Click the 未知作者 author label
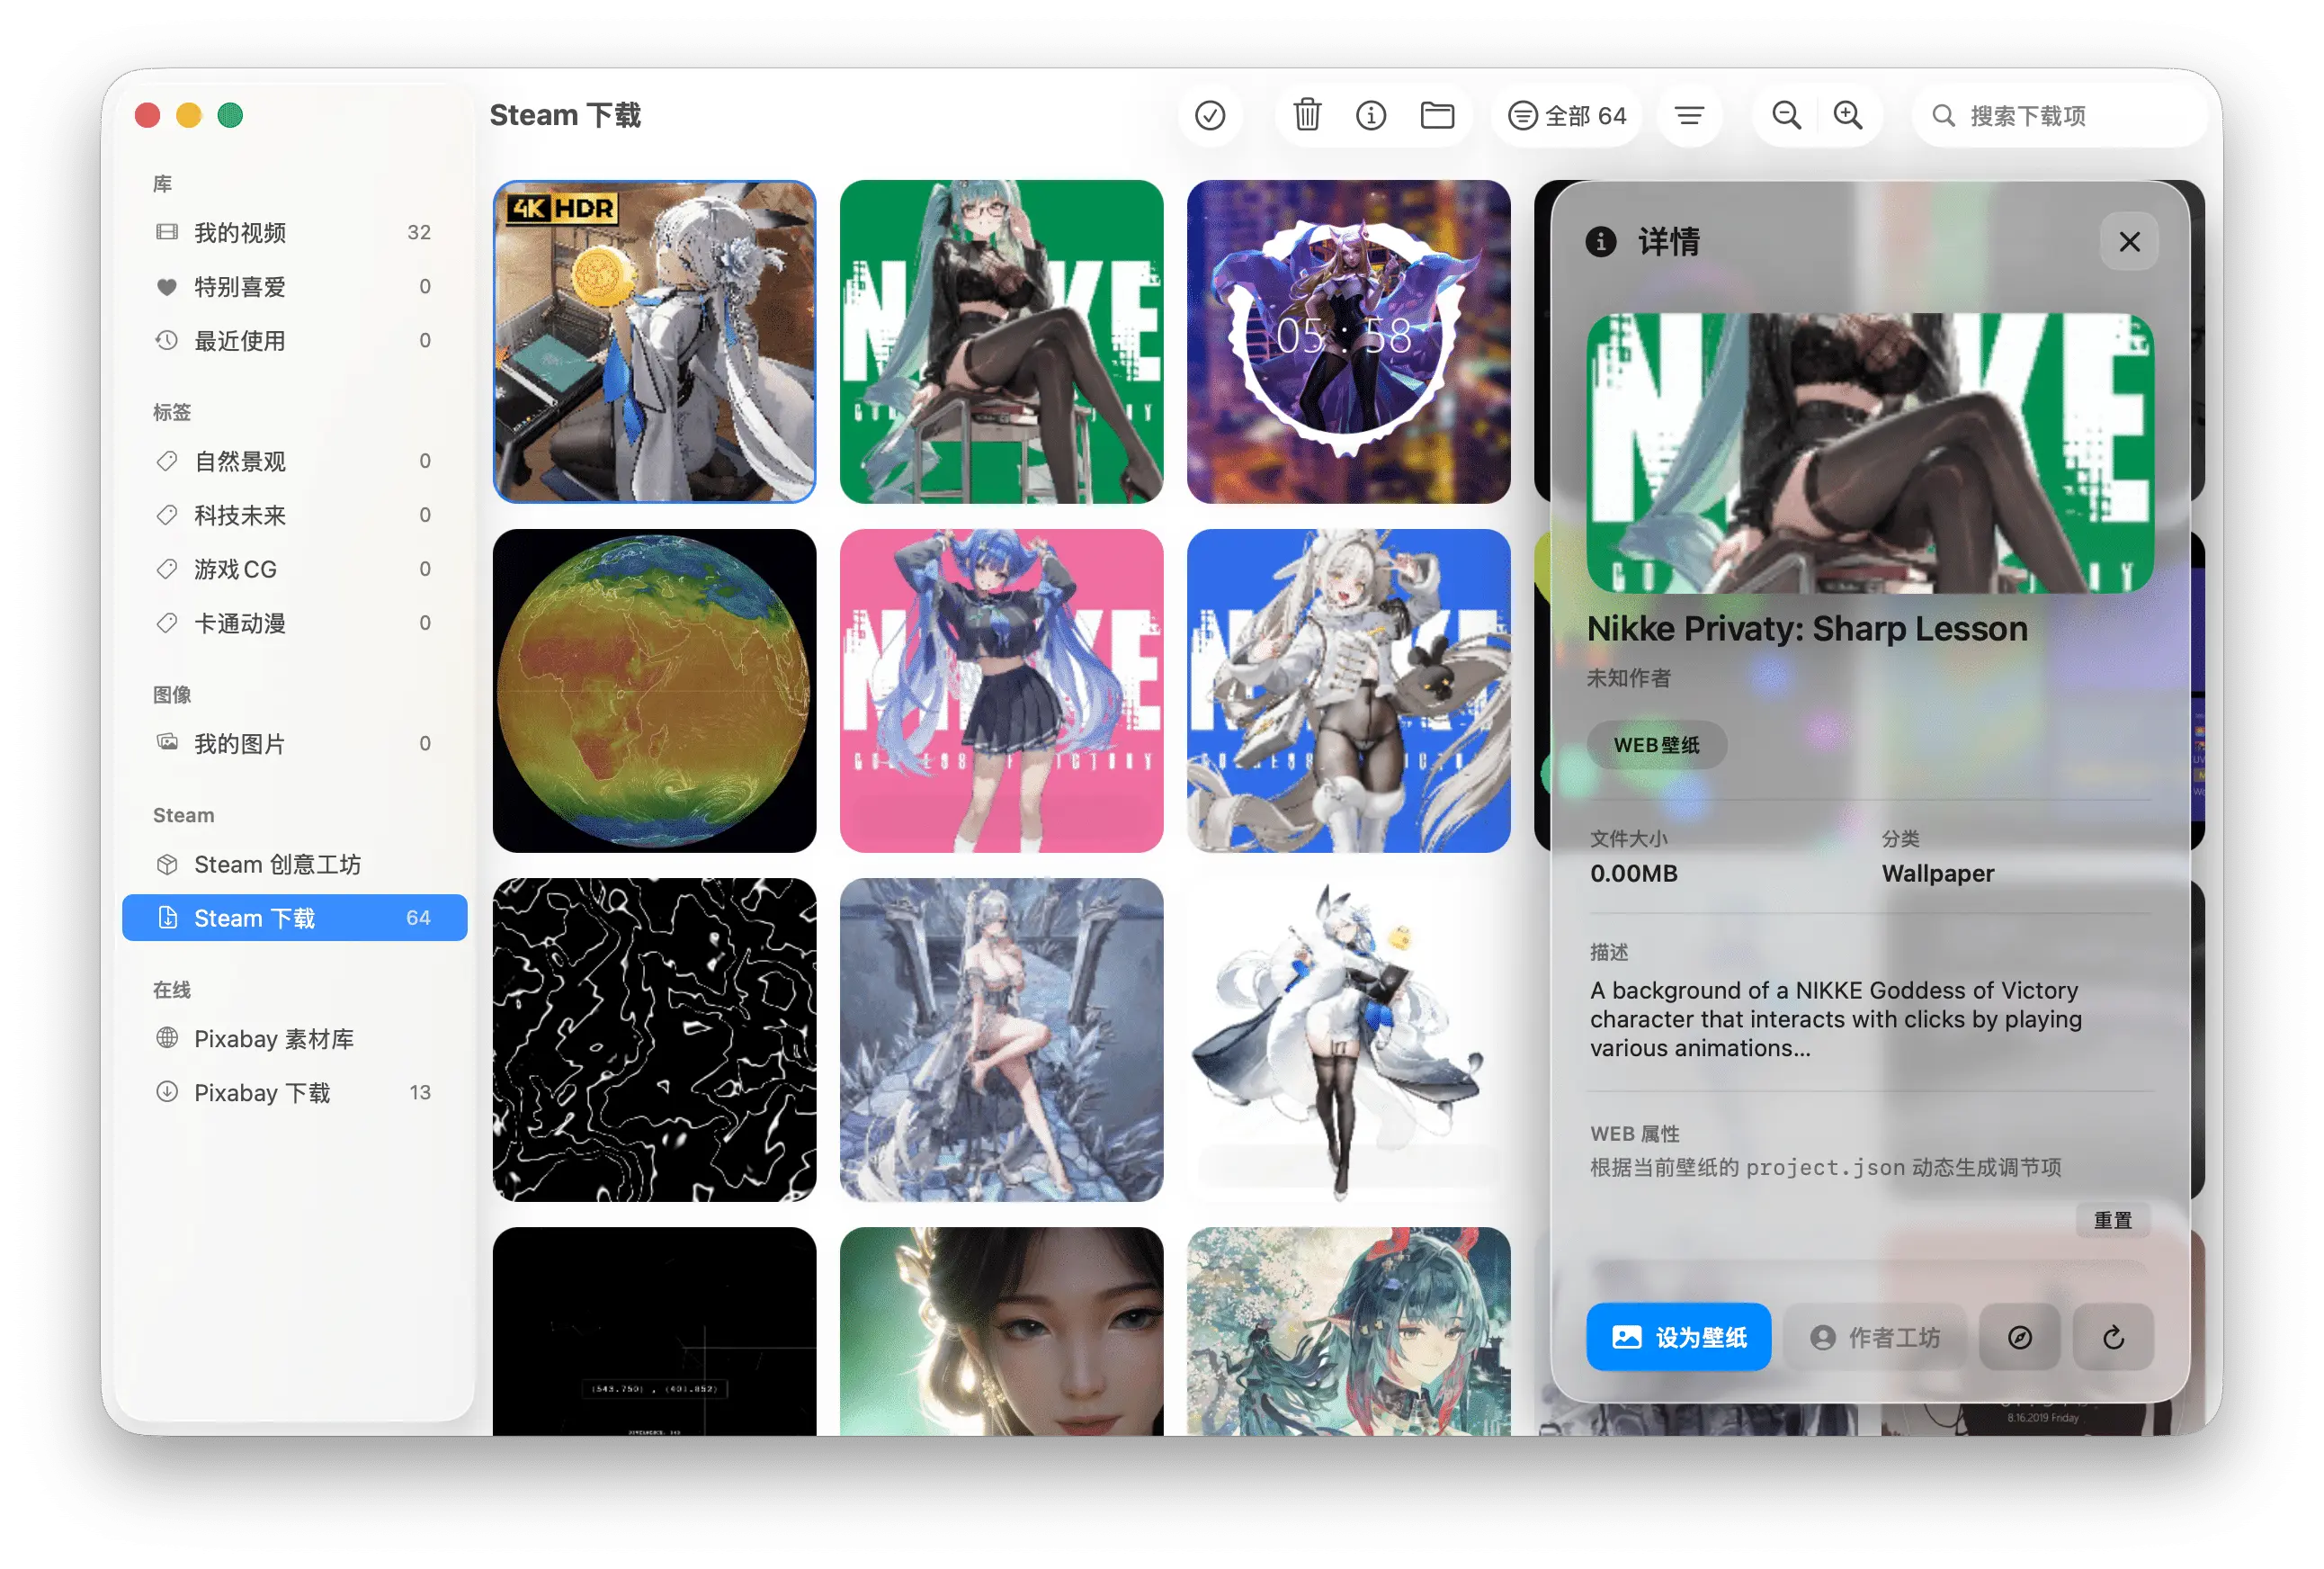2324x1569 pixels. click(x=1628, y=678)
